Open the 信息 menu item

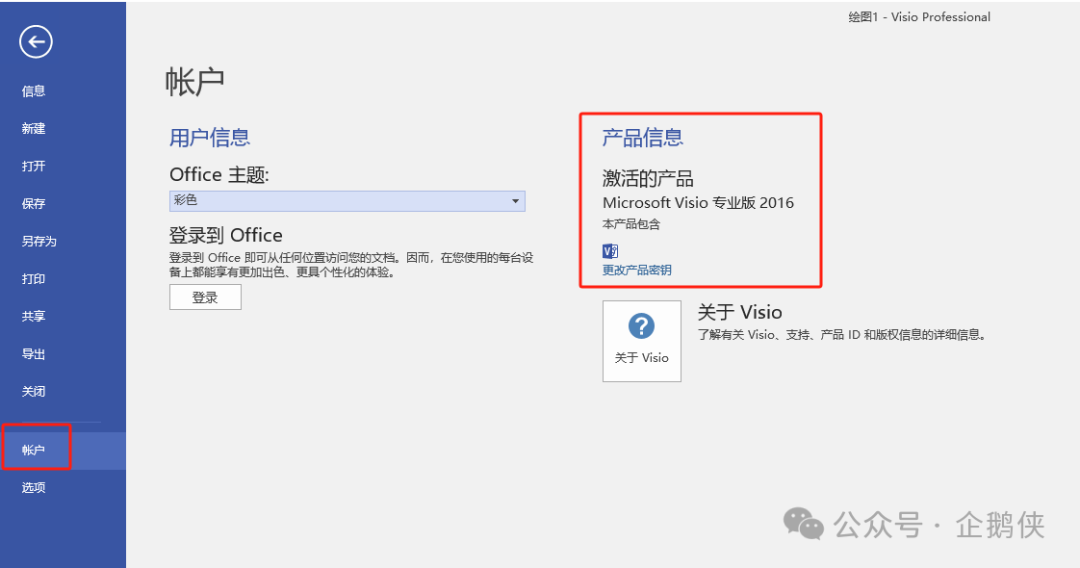tap(33, 91)
